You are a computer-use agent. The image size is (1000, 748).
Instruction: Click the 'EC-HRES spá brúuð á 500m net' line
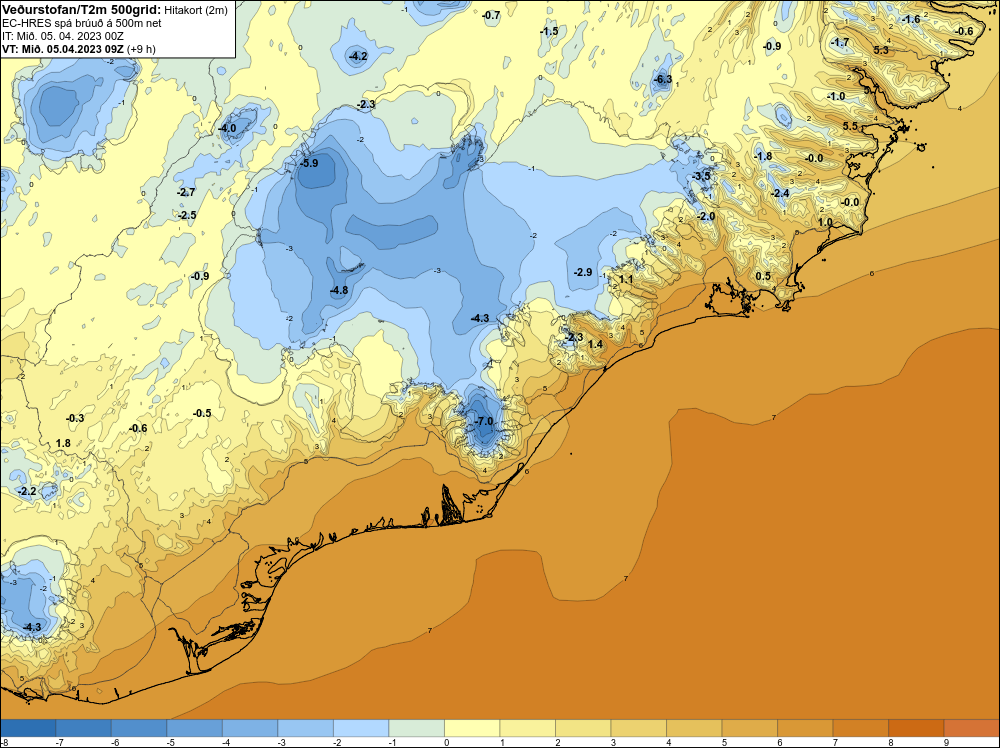82,23
